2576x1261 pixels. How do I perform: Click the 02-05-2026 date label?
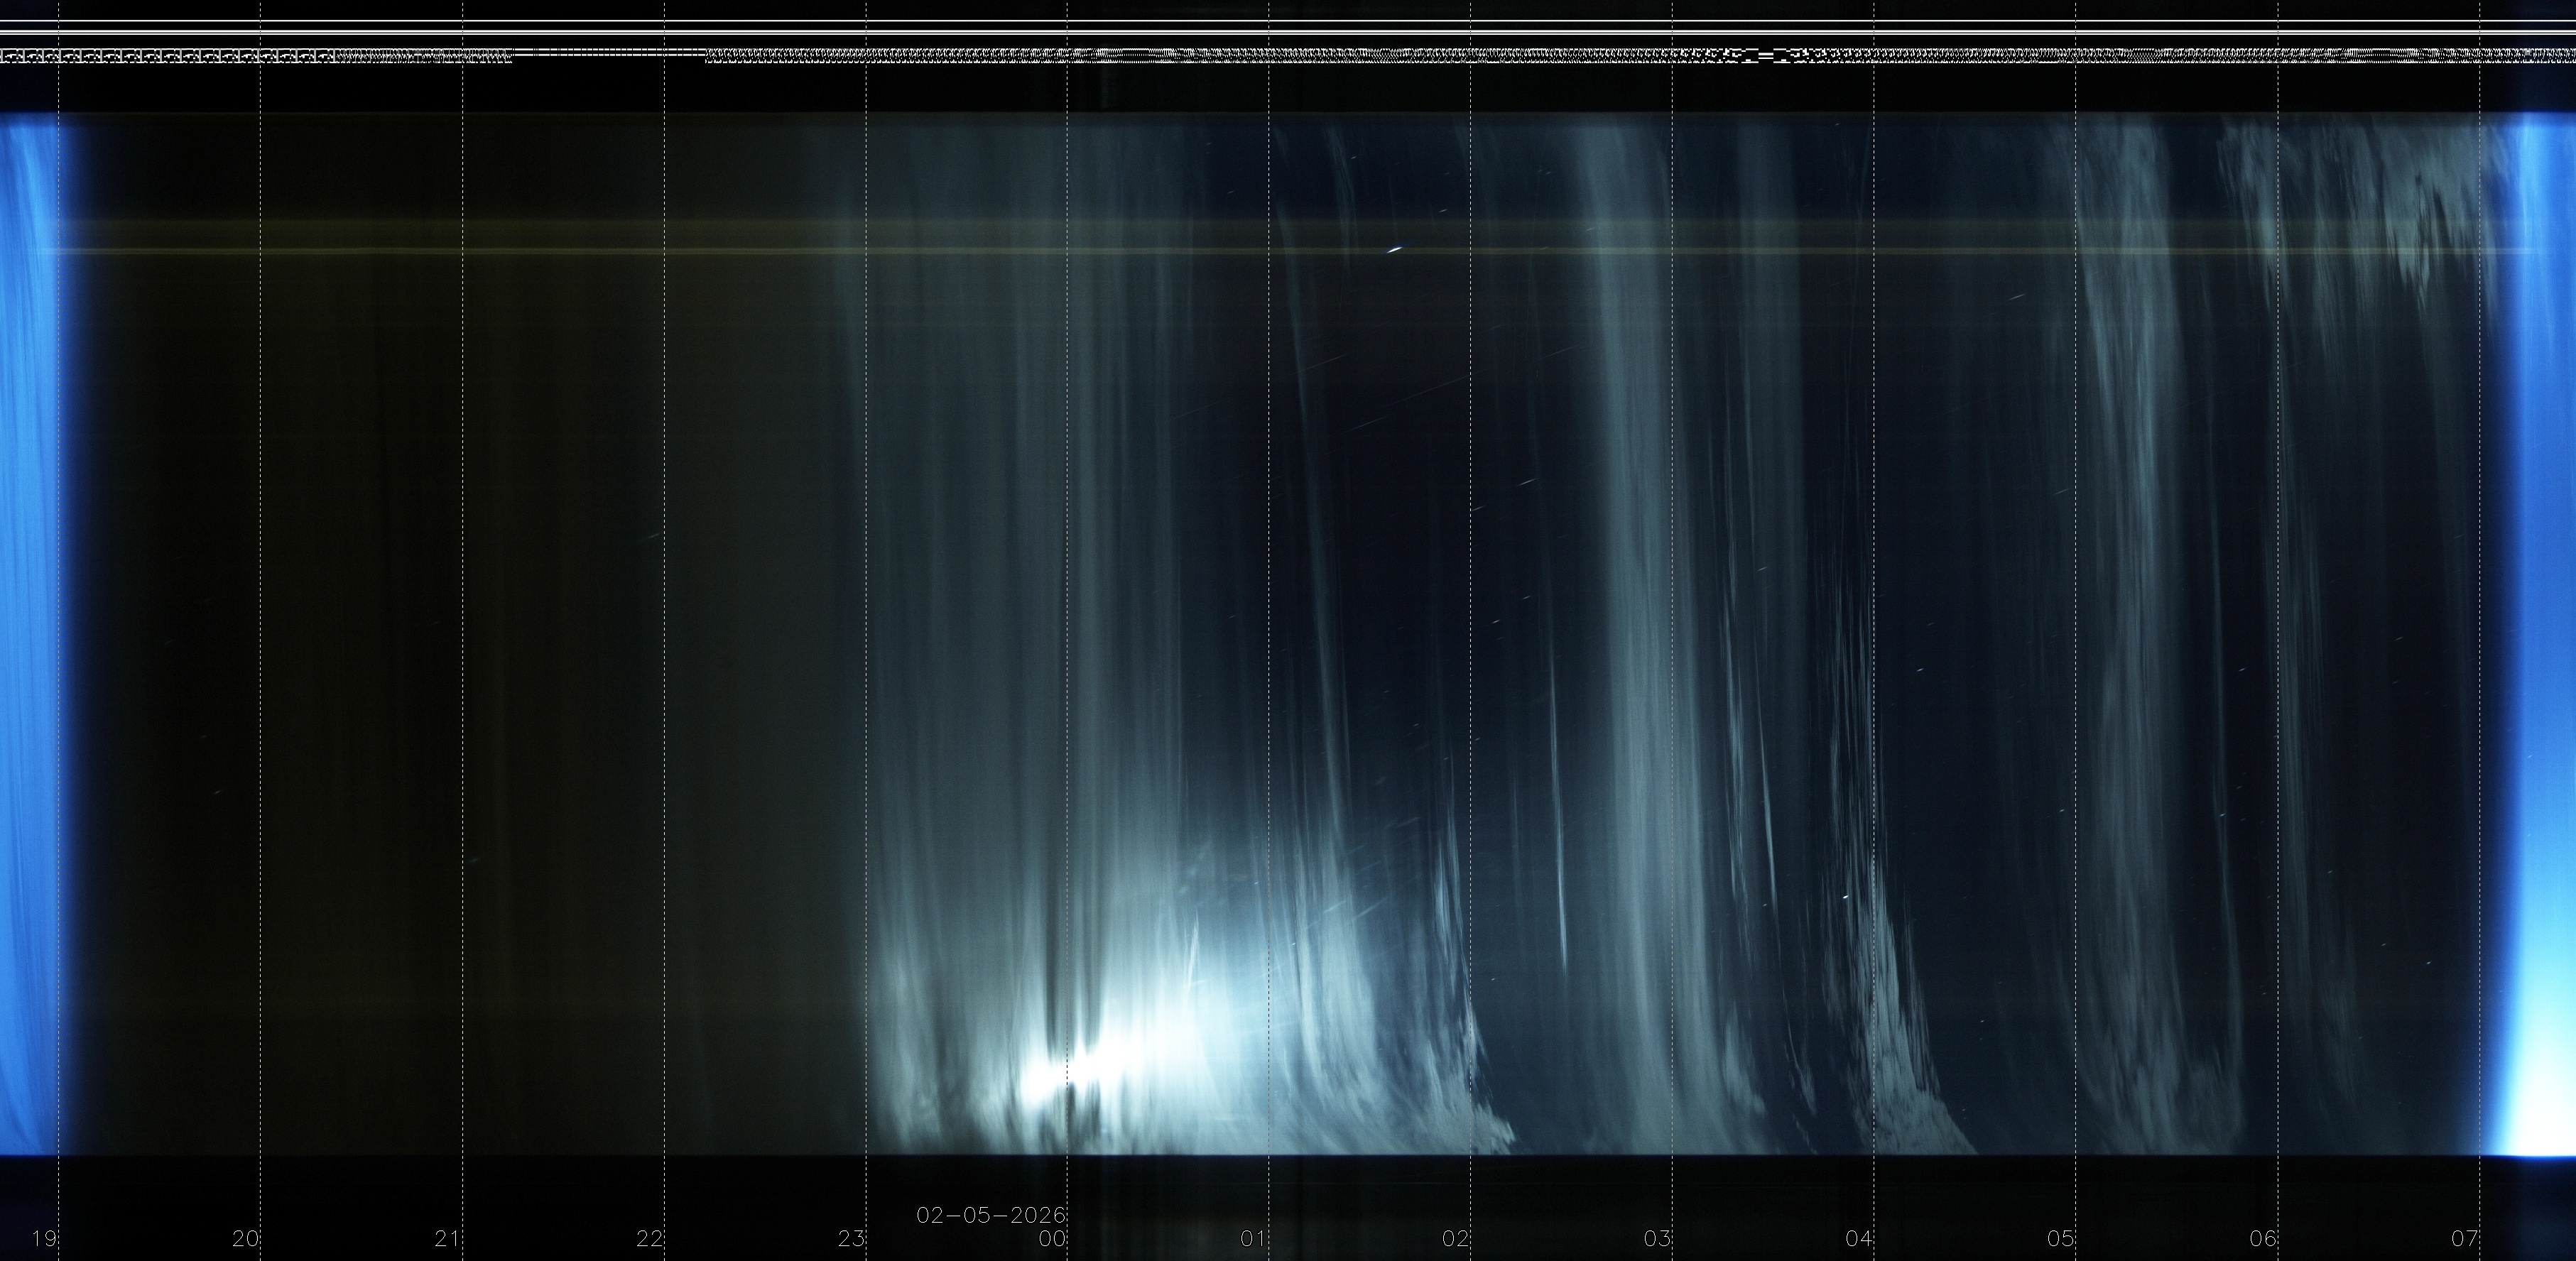991,1216
